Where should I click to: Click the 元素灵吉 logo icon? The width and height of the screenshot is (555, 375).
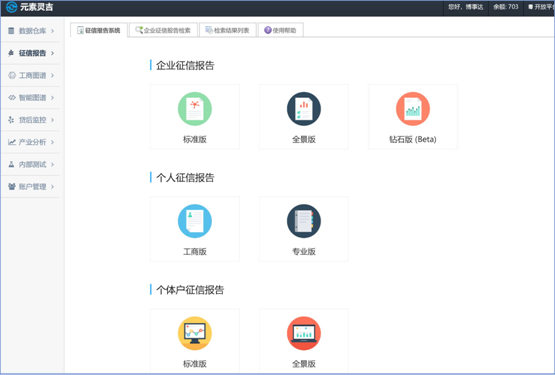[x=11, y=7]
